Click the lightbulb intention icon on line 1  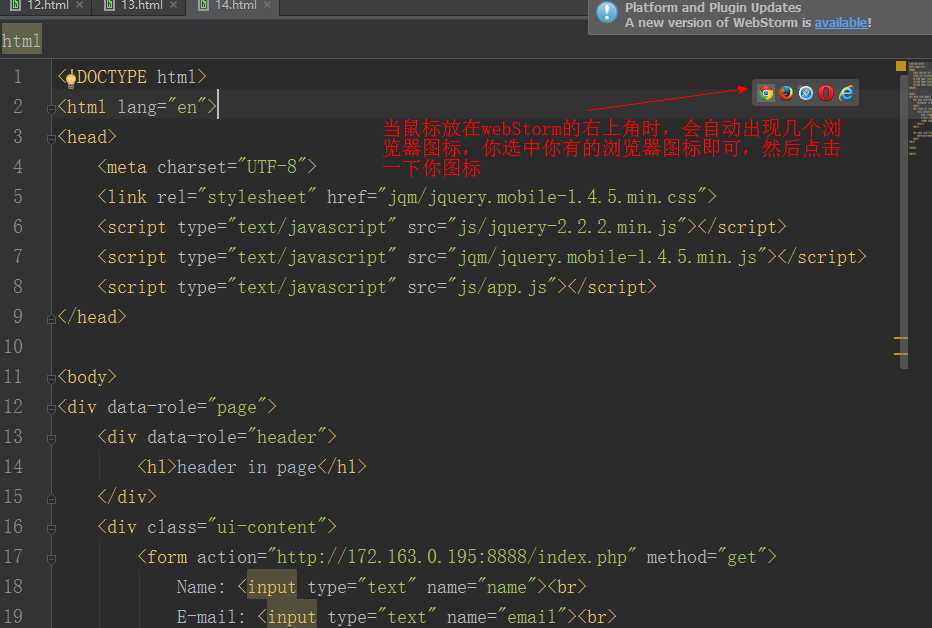tap(71, 79)
